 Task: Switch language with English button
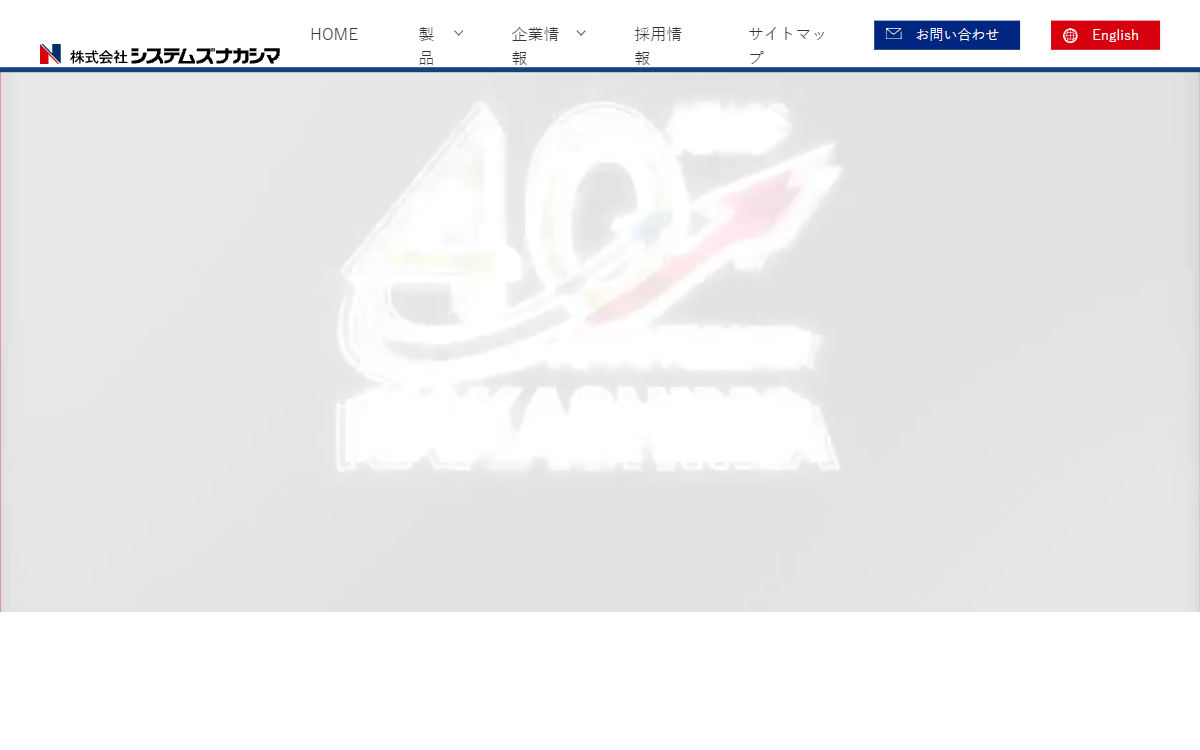pyautogui.click(x=1105, y=35)
